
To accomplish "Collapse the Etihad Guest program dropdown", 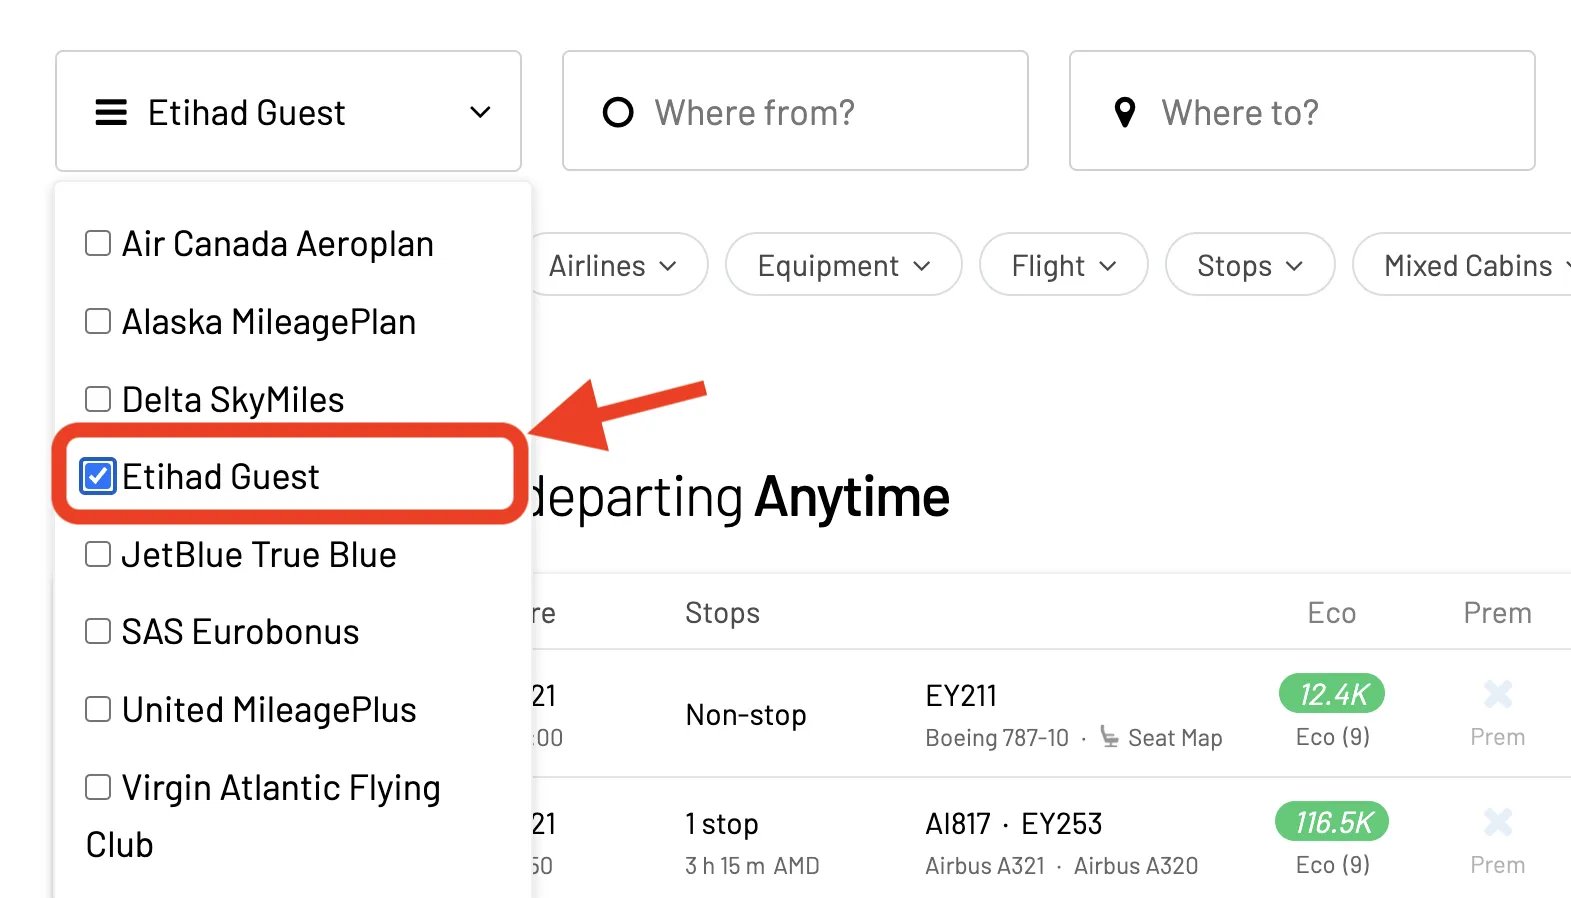I will (x=288, y=111).
